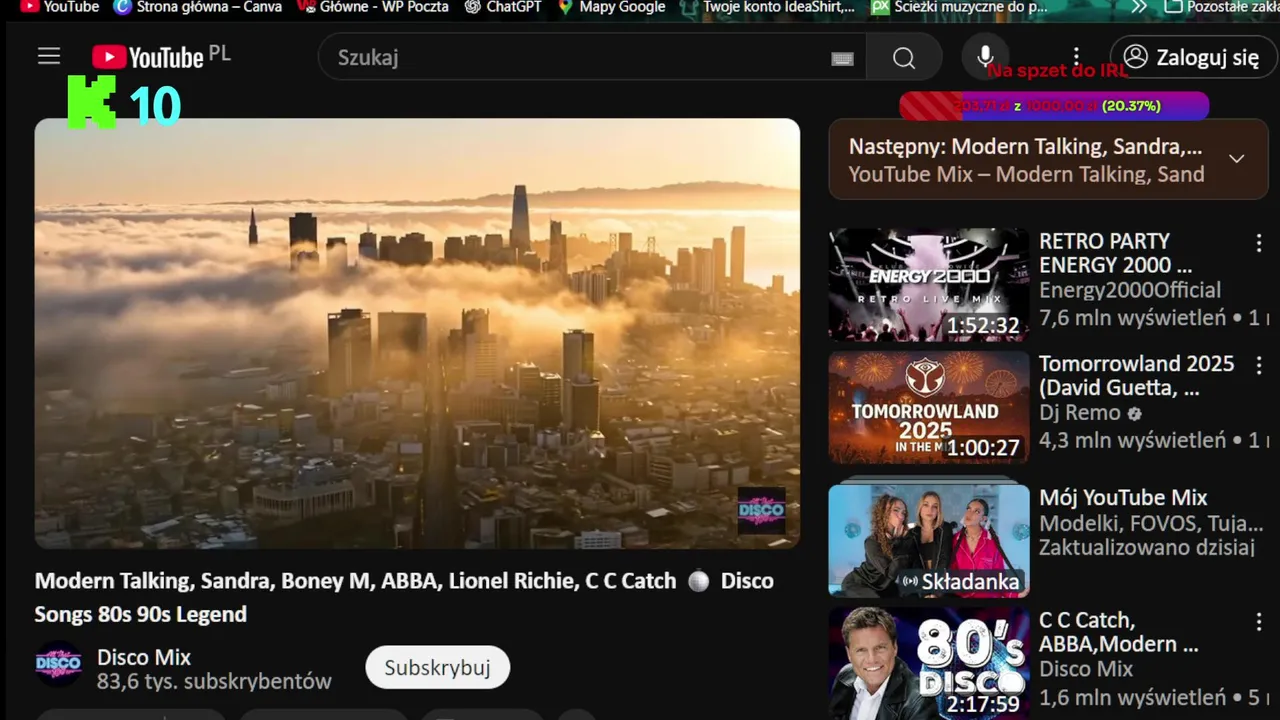Screen dimensions: 1280x720
Task: Open C C Catch, ABBA, Modern title
Action: click(1118, 632)
